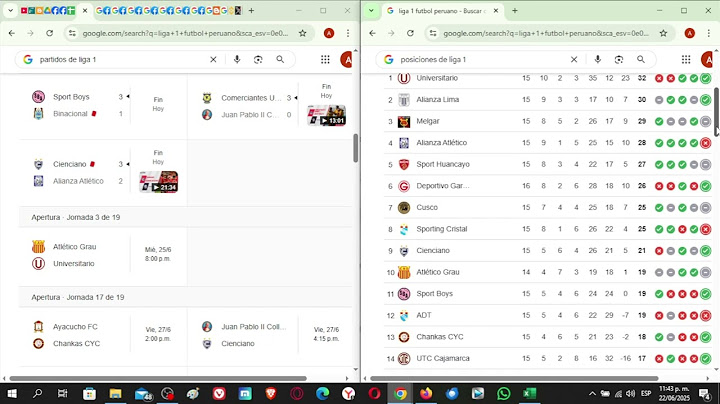720x404 pixels.
Task: Open the Chrome menu in the right window
Action: pyautogui.click(x=709, y=33)
